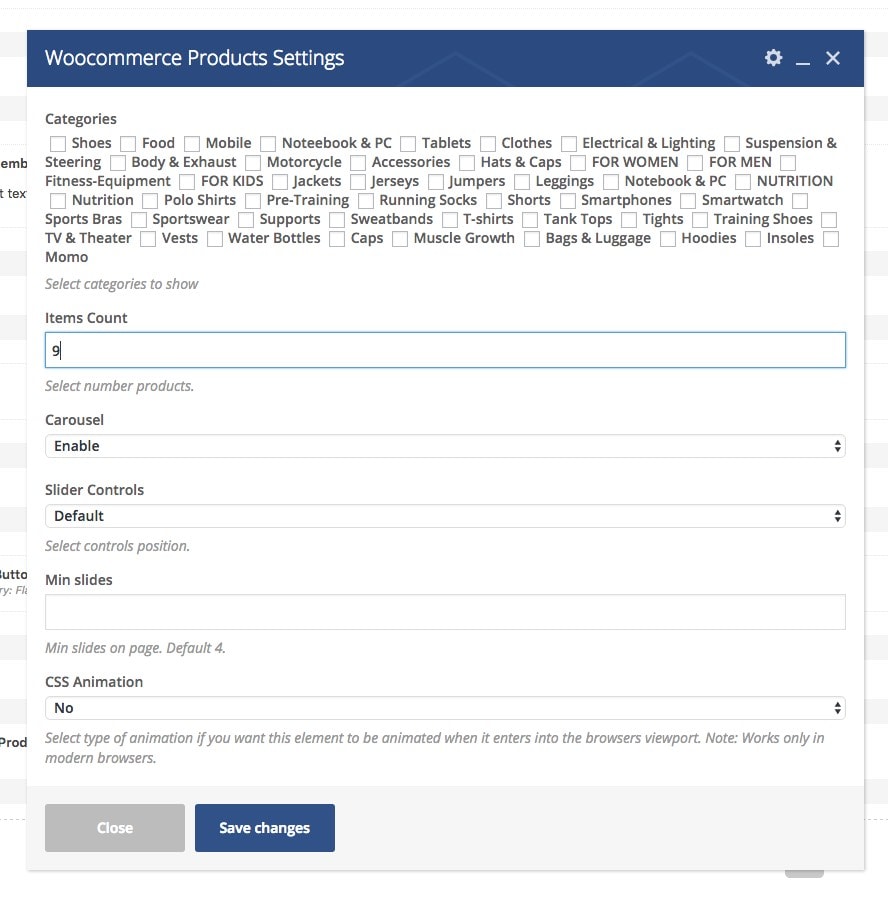Select the Smartphones category checkbox
888x899 pixels.
[568, 201]
